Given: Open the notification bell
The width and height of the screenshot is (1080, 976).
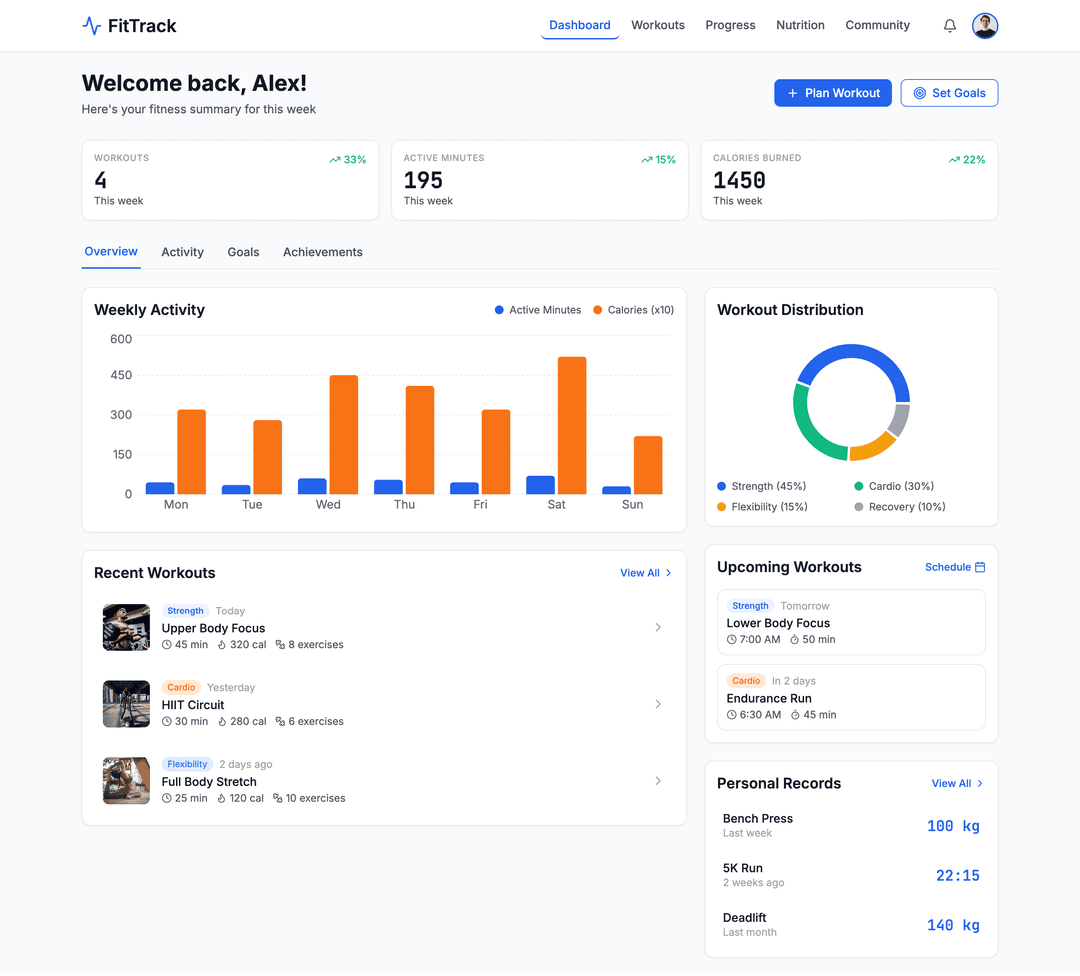Looking at the screenshot, I should [x=949, y=25].
